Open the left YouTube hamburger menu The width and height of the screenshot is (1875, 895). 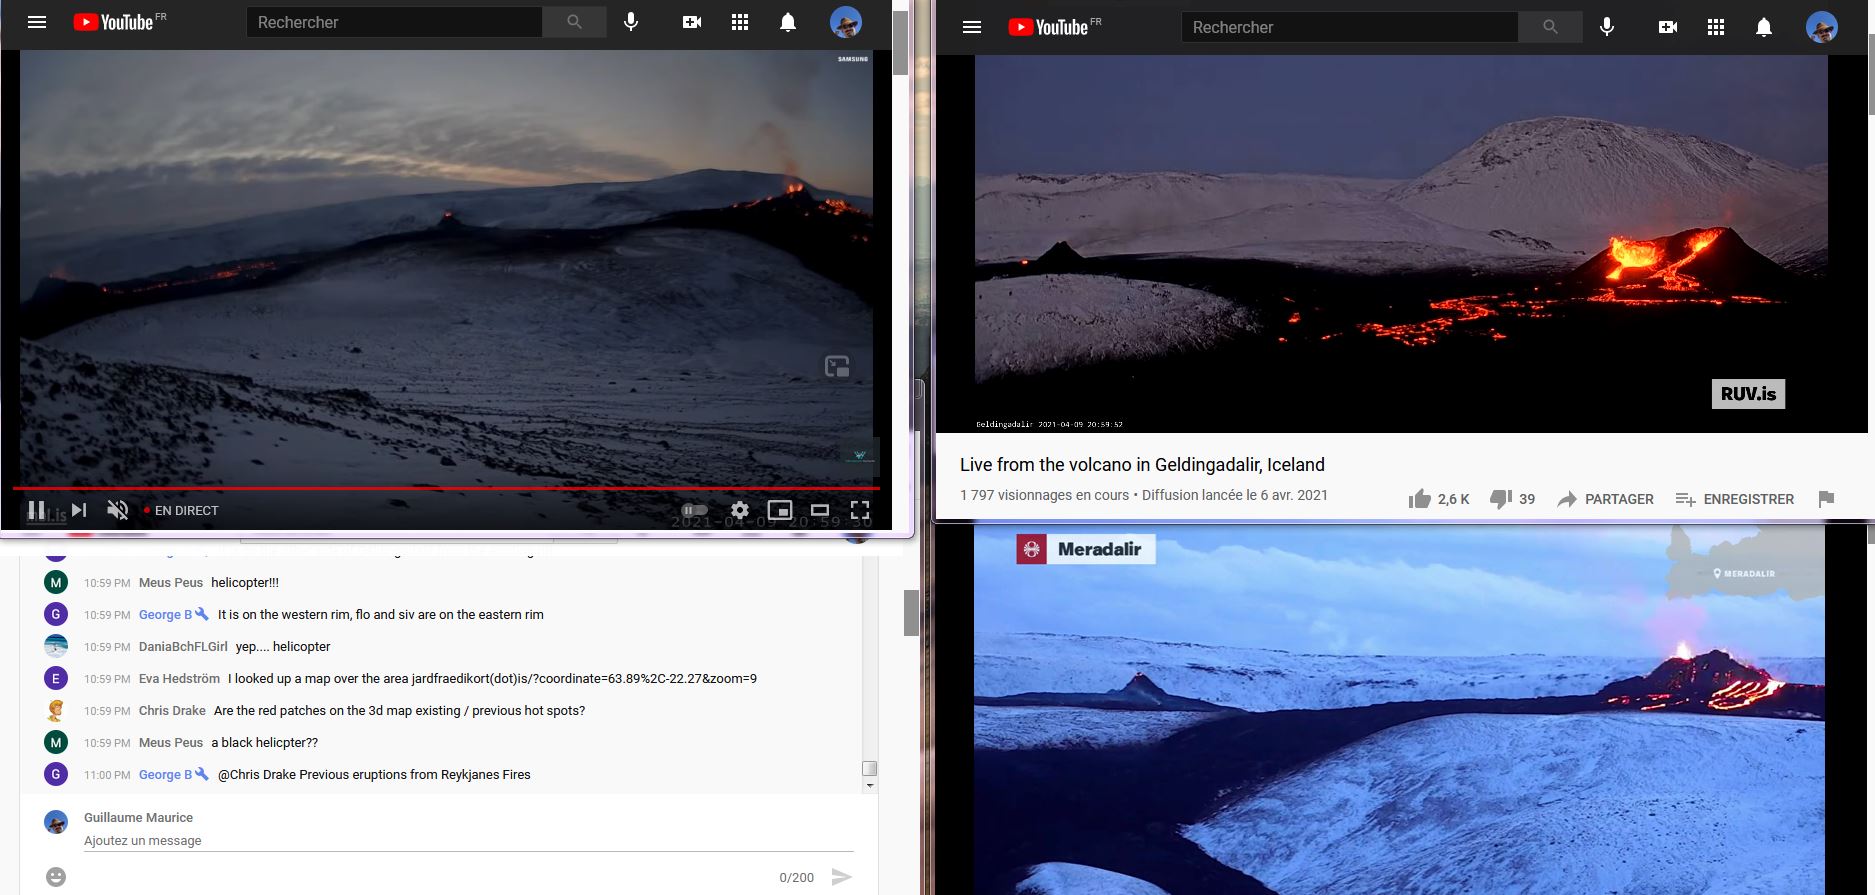tap(37, 22)
